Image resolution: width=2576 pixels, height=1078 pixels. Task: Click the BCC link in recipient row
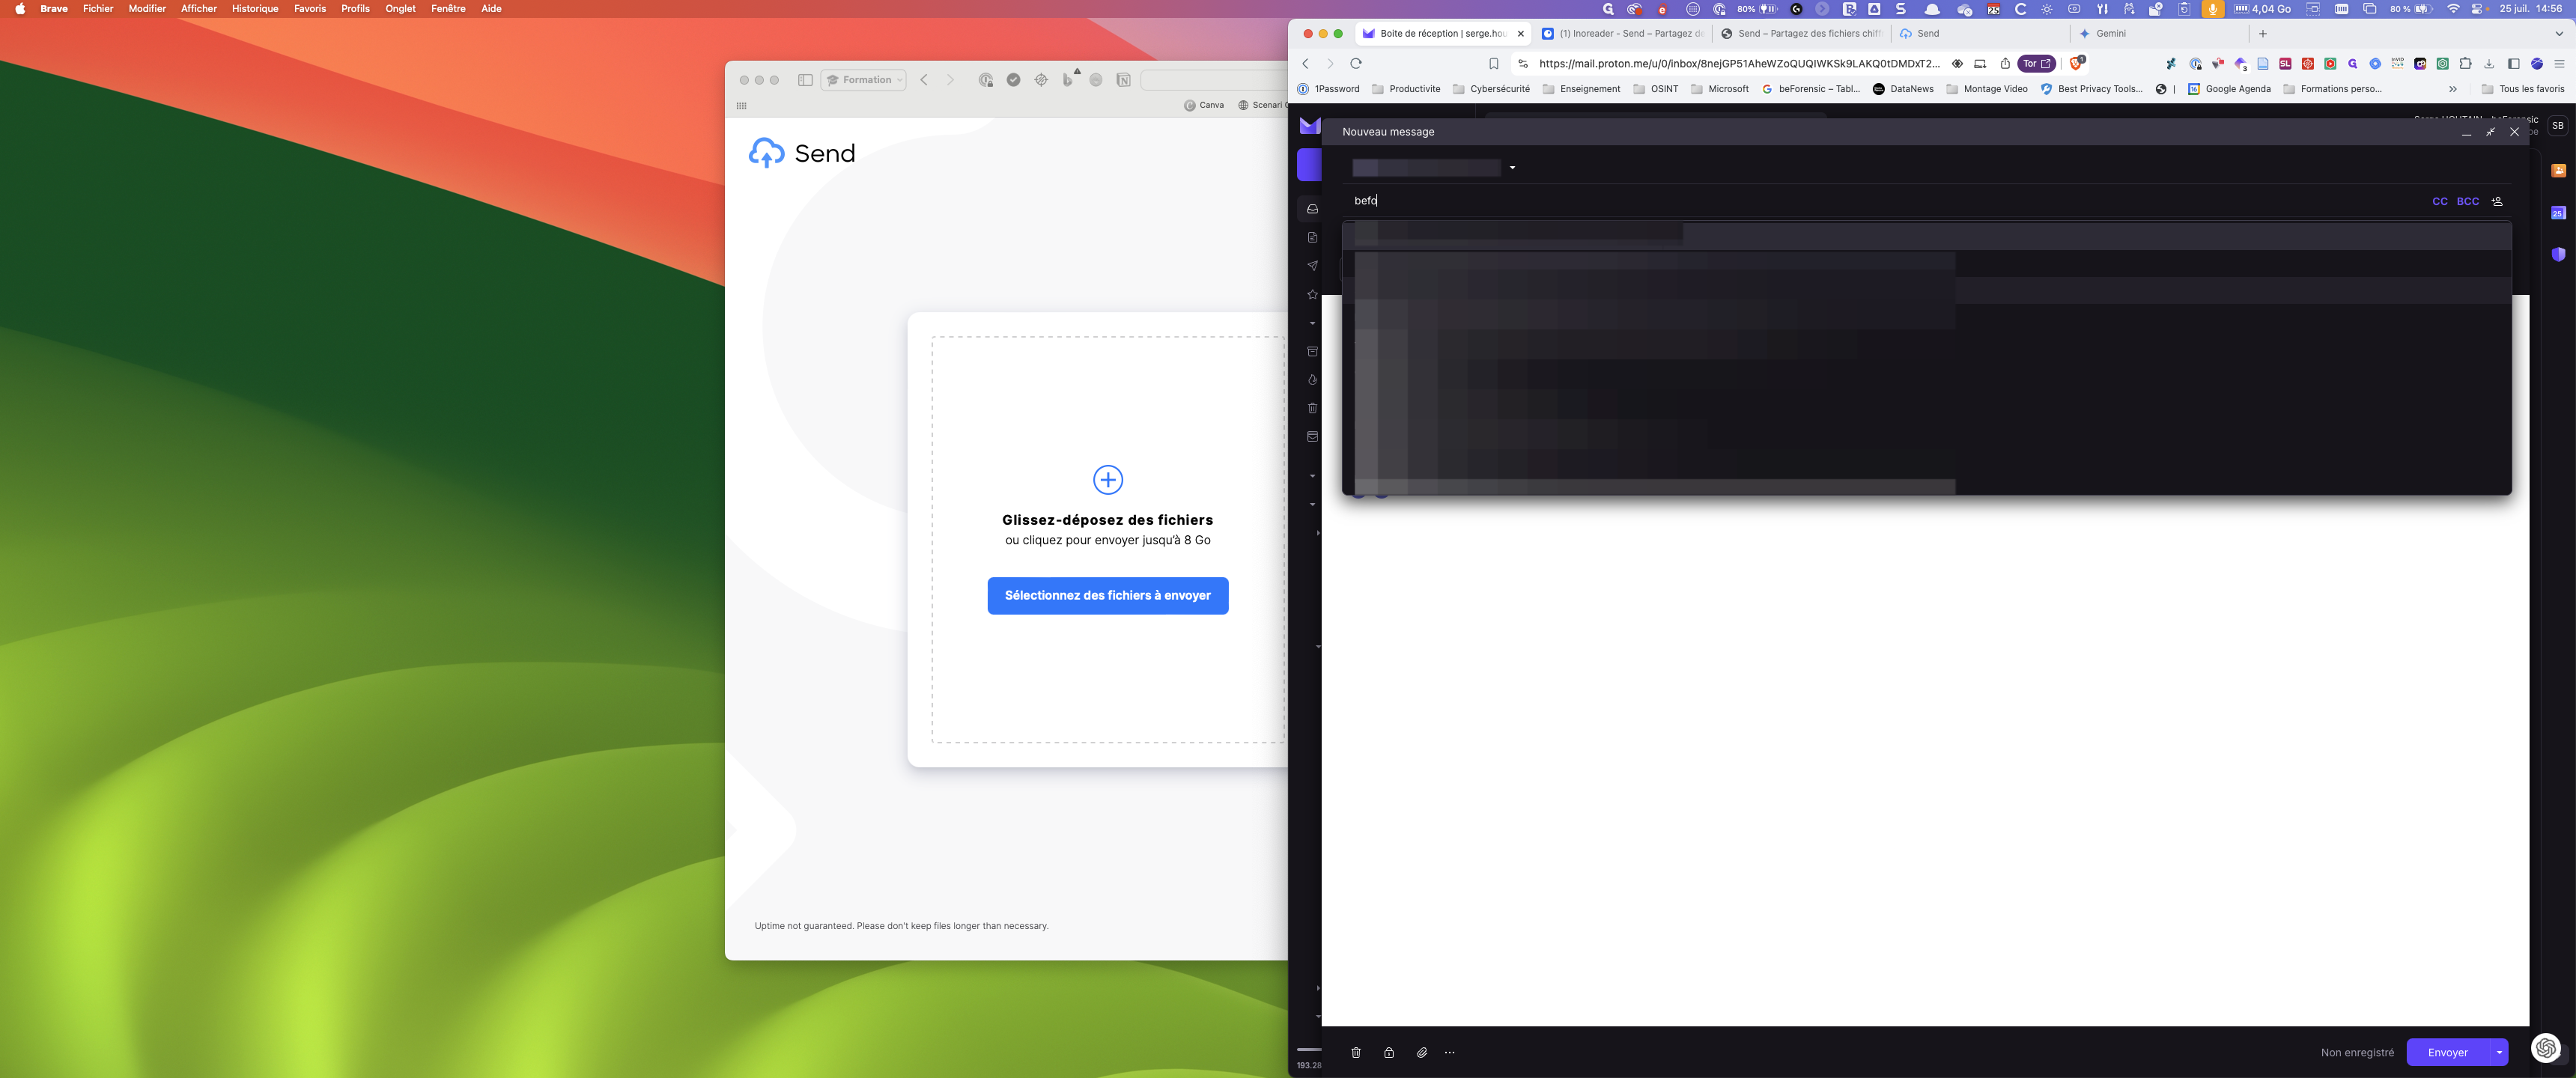(x=2467, y=201)
